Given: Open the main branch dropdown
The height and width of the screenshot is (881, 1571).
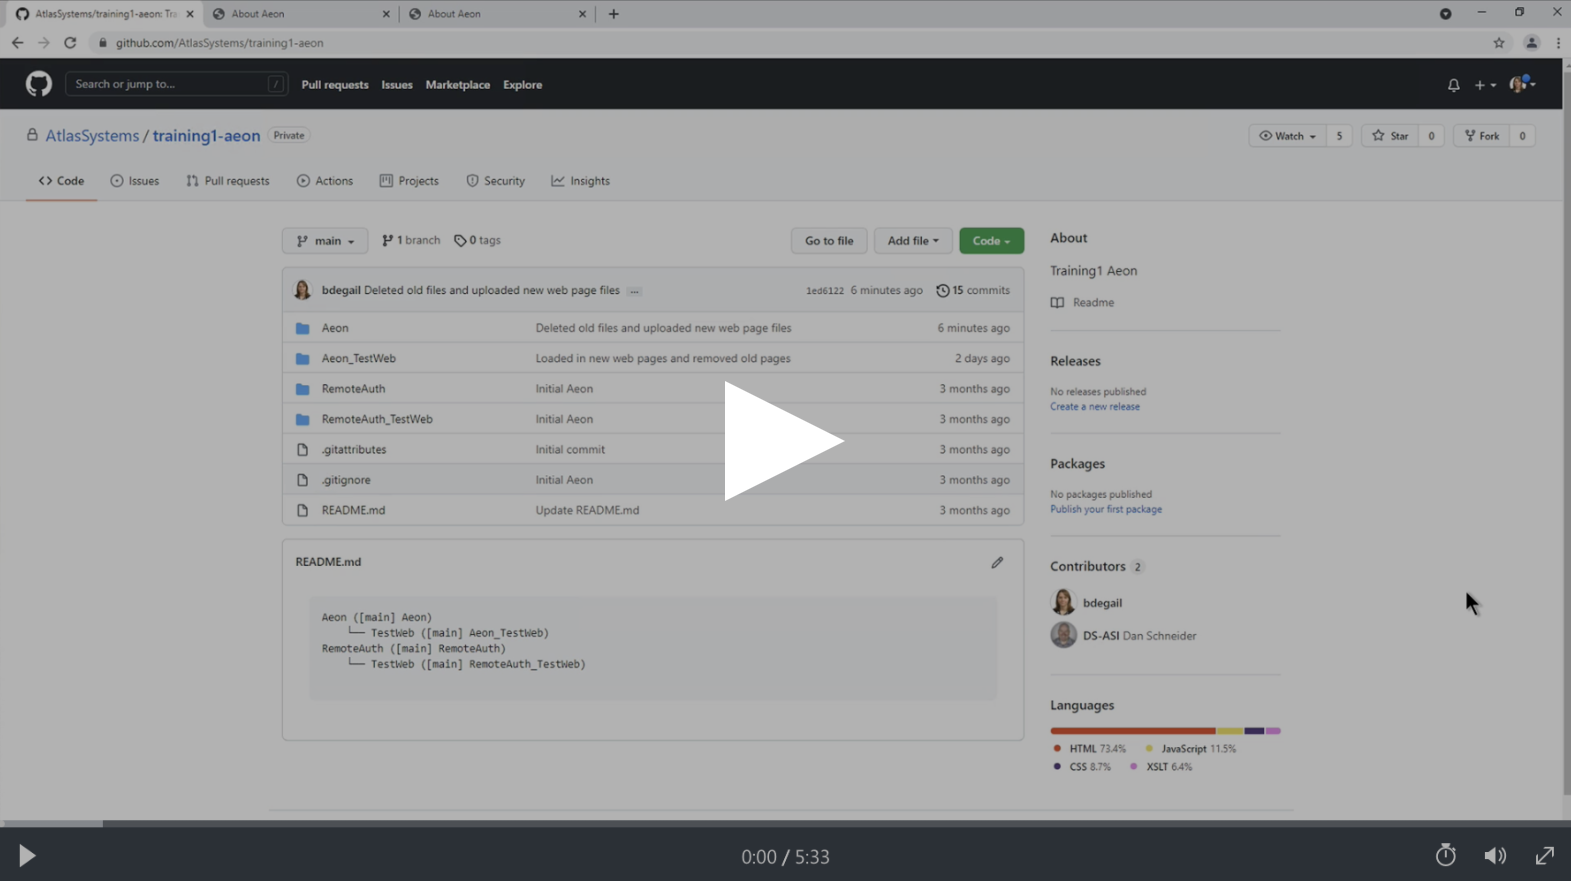Looking at the screenshot, I should tap(325, 241).
